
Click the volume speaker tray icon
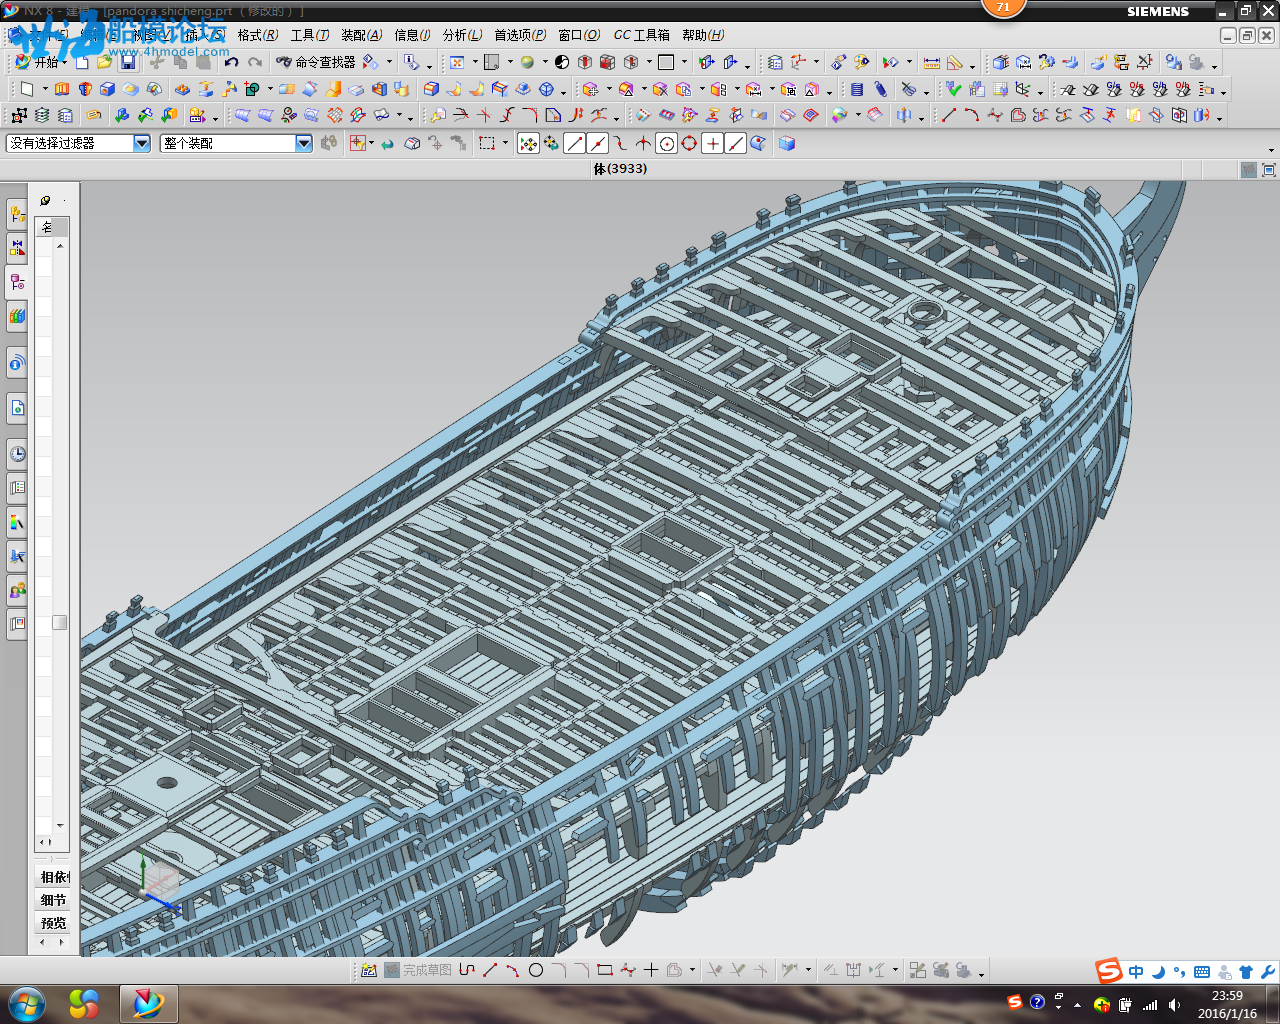[x=1174, y=1005]
